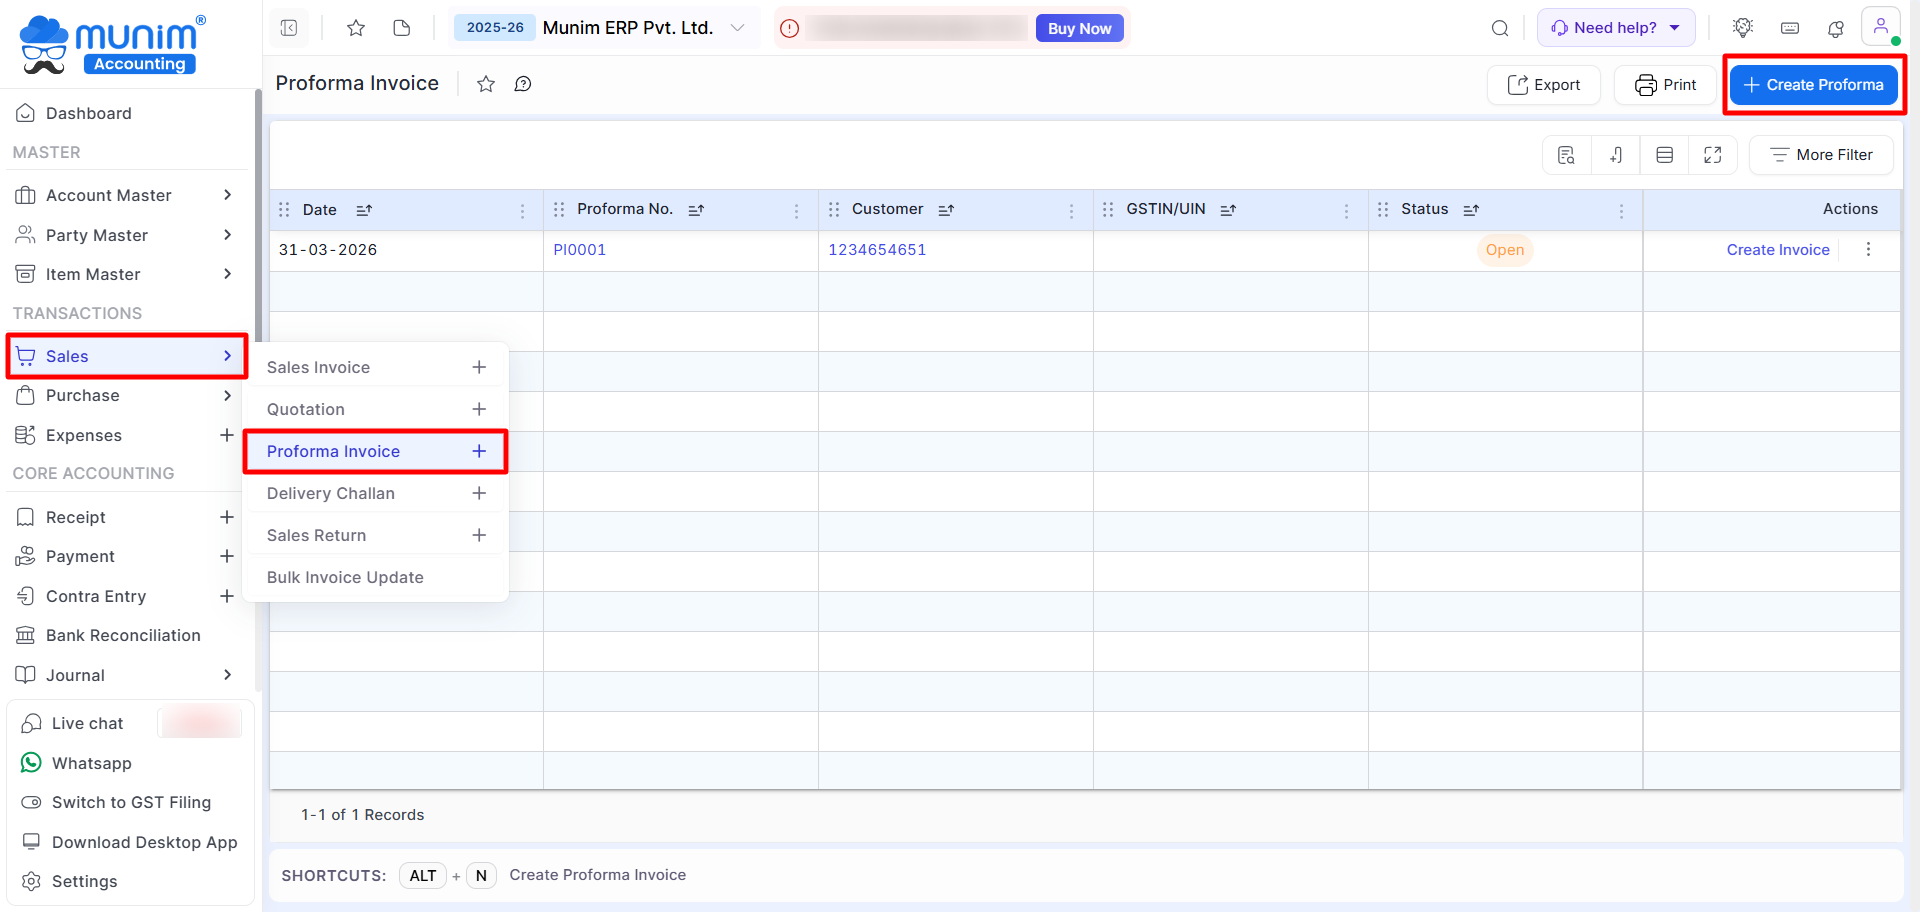
Task: Open row actions three-dot menu
Action: click(1868, 250)
